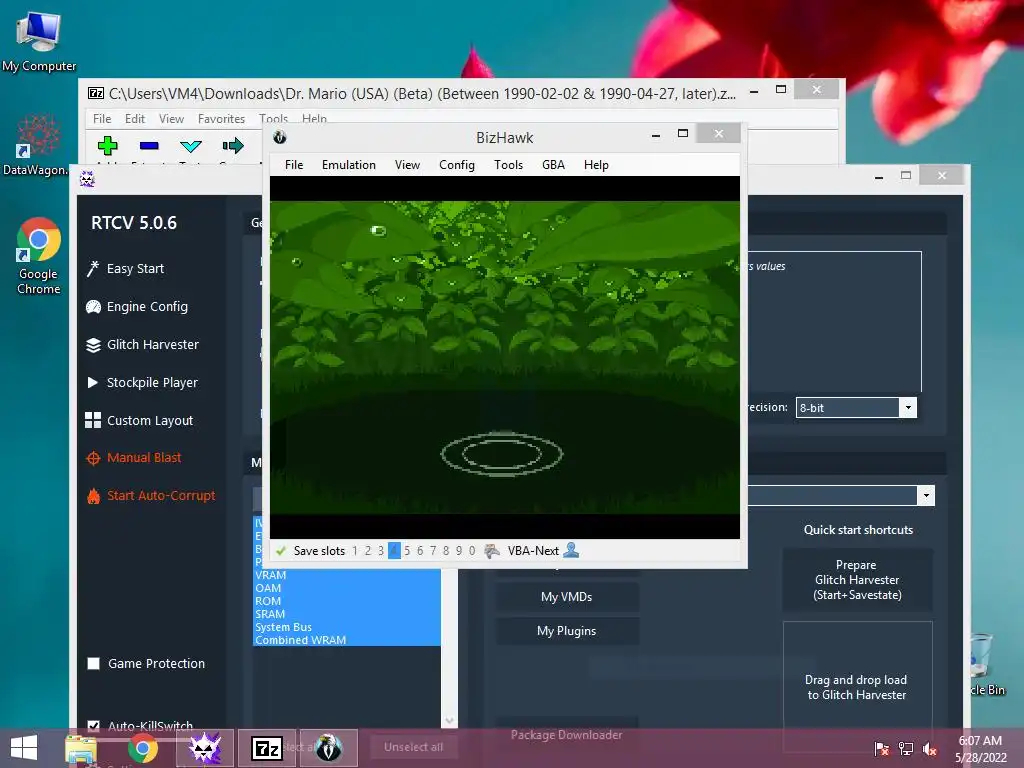This screenshot has width=1024, height=768.
Task: Select save slot 5 in BizHawk
Action: tap(407, 551)
